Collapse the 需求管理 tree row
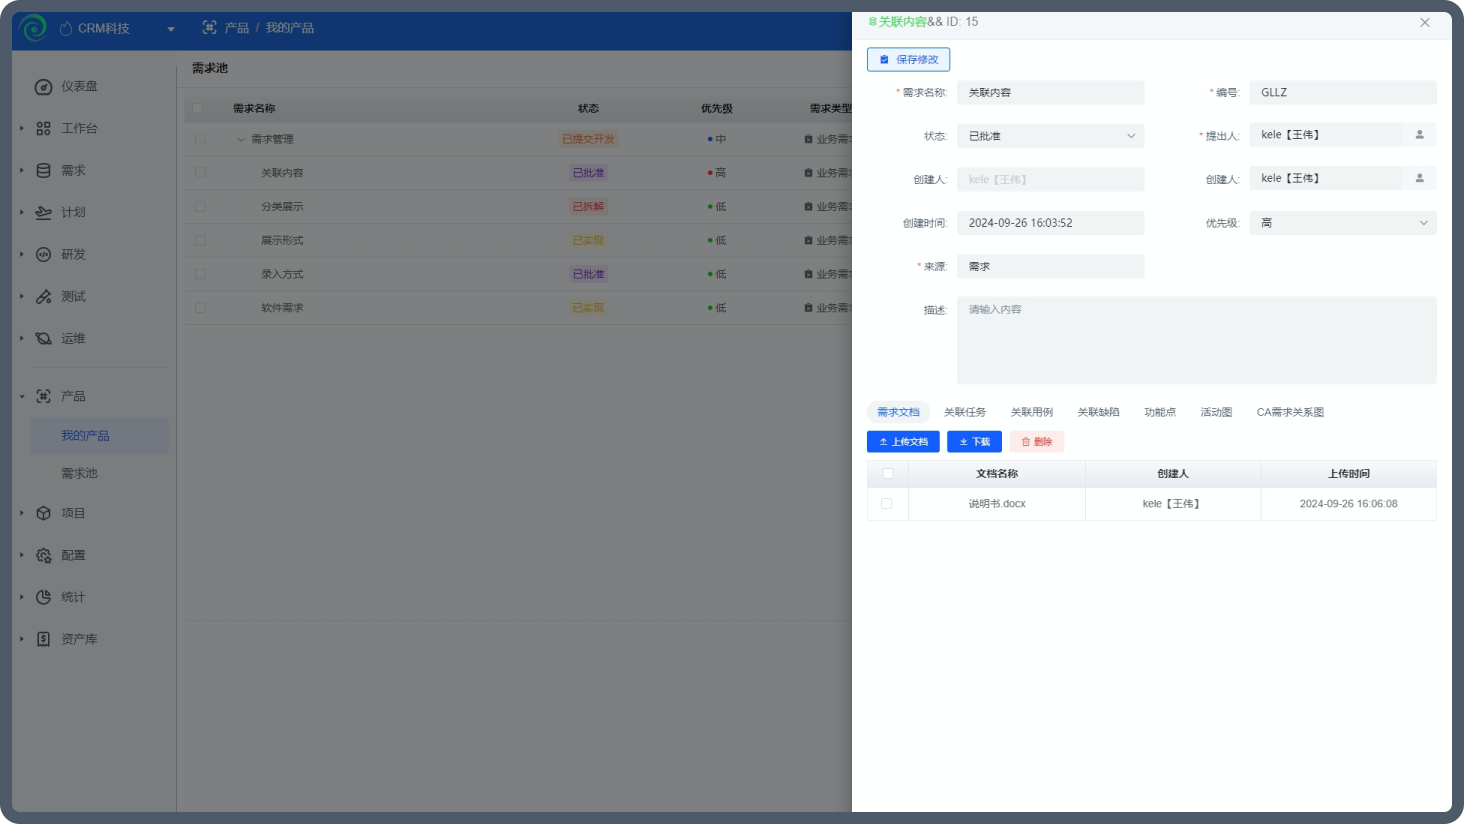Image resolution: width=1464 pixels, height=824 pixels. pos(241,140)
